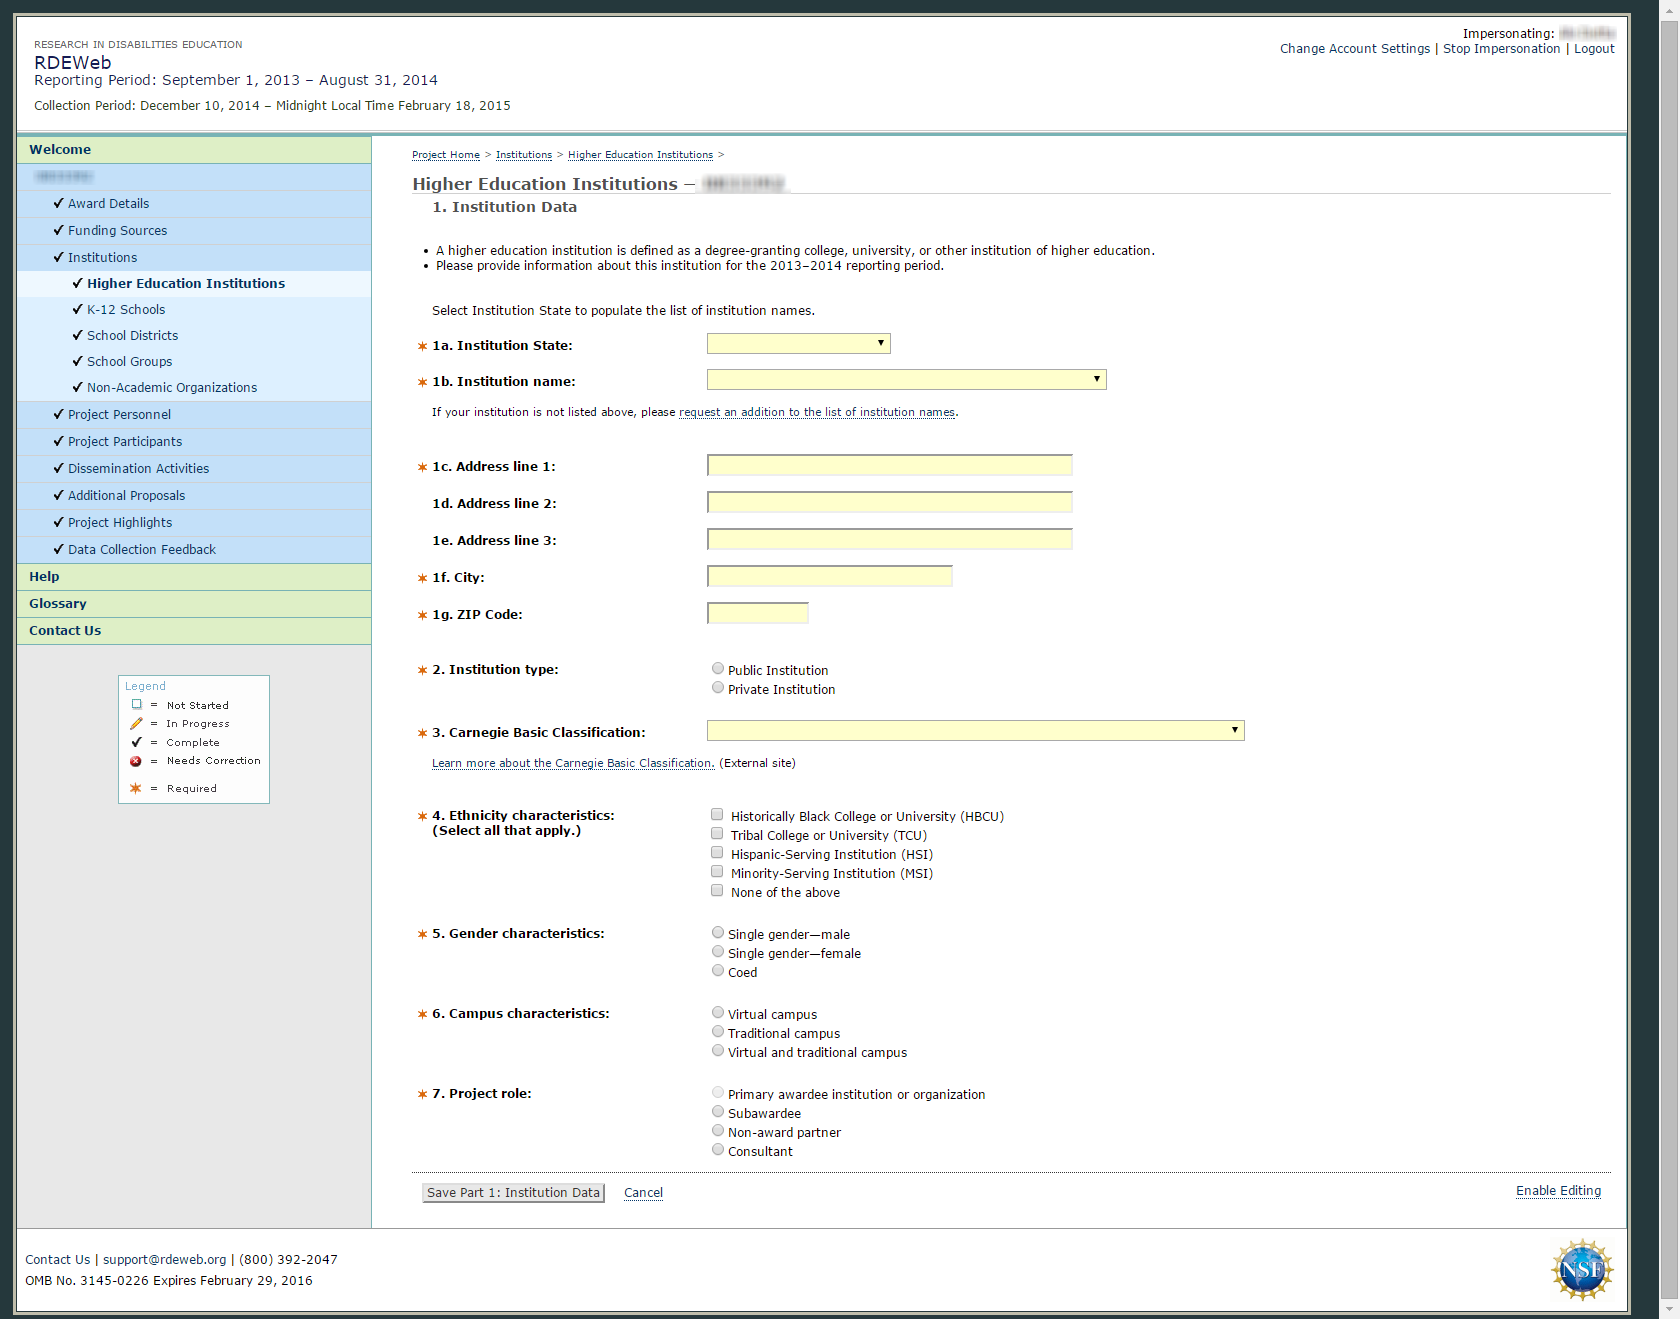Expand the Institution name dropdown
Viewport: 1680px width, 1319px height.
[x=906, y=380]
